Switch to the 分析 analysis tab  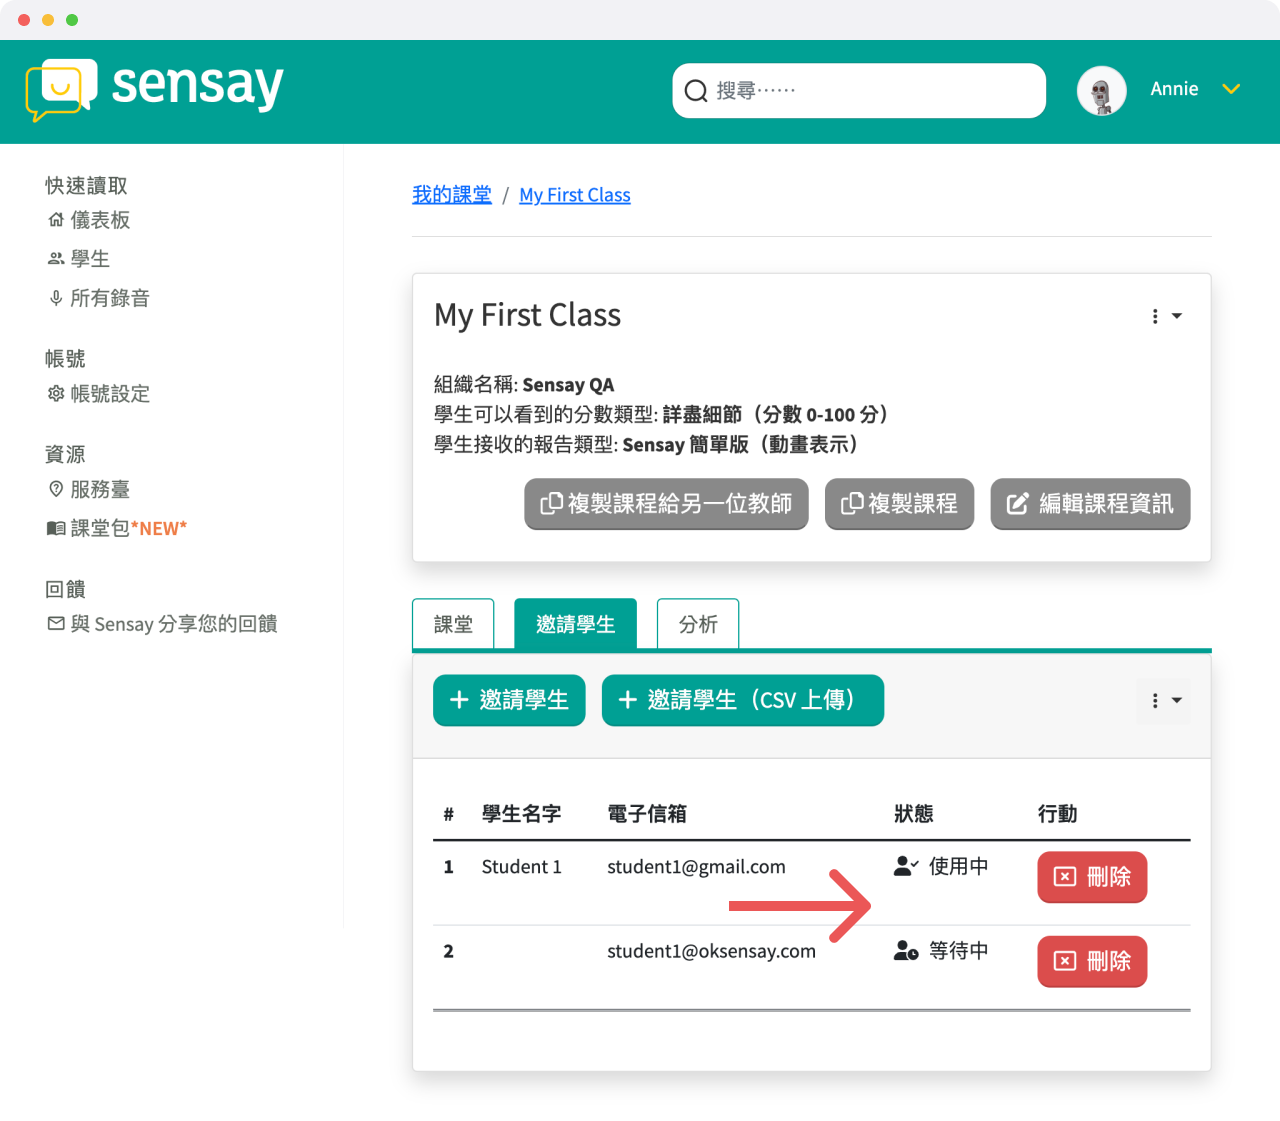point(698,624)
